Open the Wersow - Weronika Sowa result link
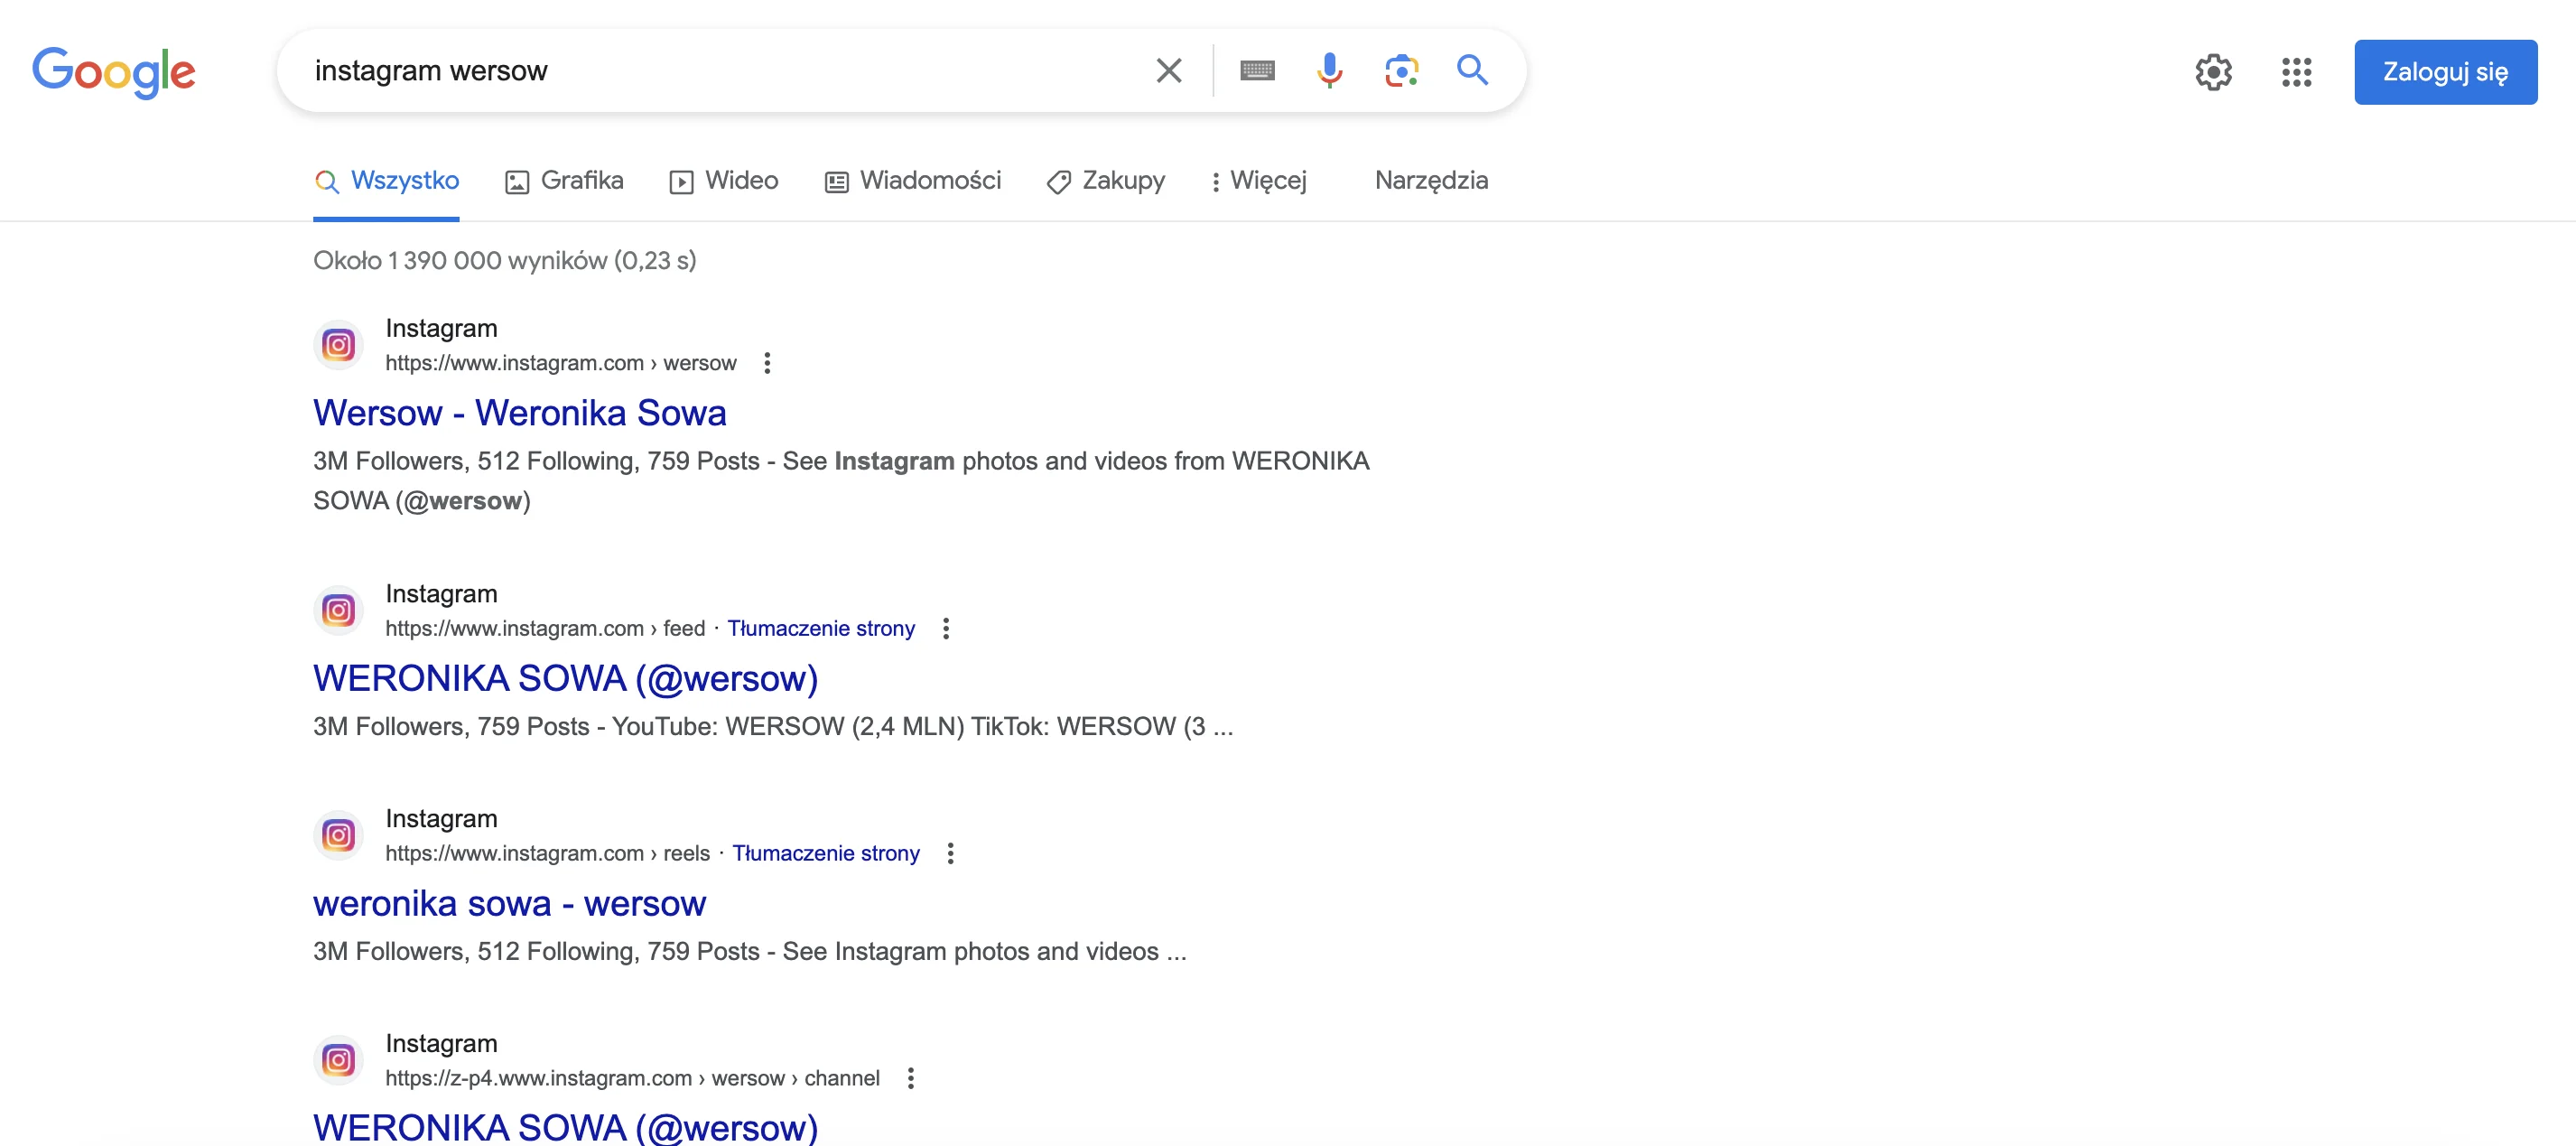This screenshot has width=2576, height=1146. click(x=519, y=413)
